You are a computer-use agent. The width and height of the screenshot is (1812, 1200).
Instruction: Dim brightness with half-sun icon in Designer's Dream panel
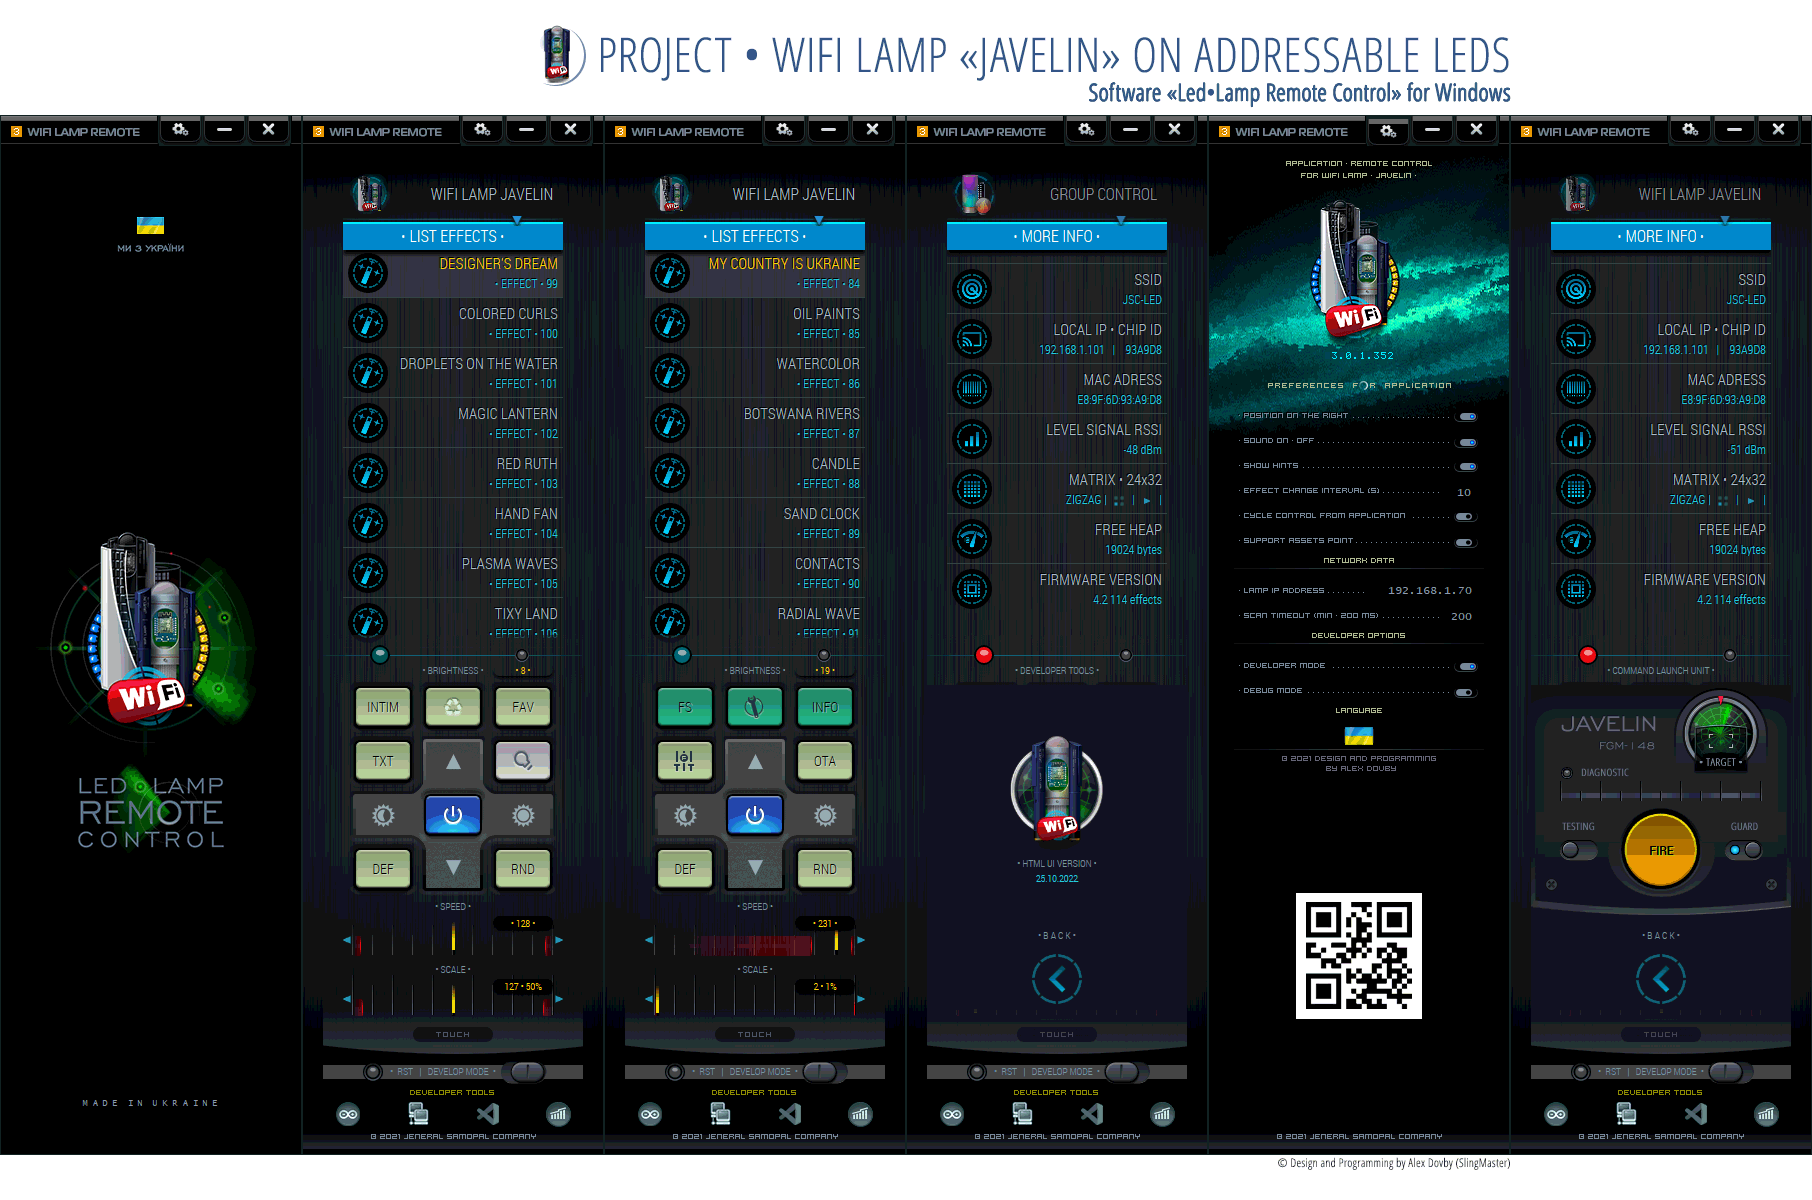click(x=383, y=815)
